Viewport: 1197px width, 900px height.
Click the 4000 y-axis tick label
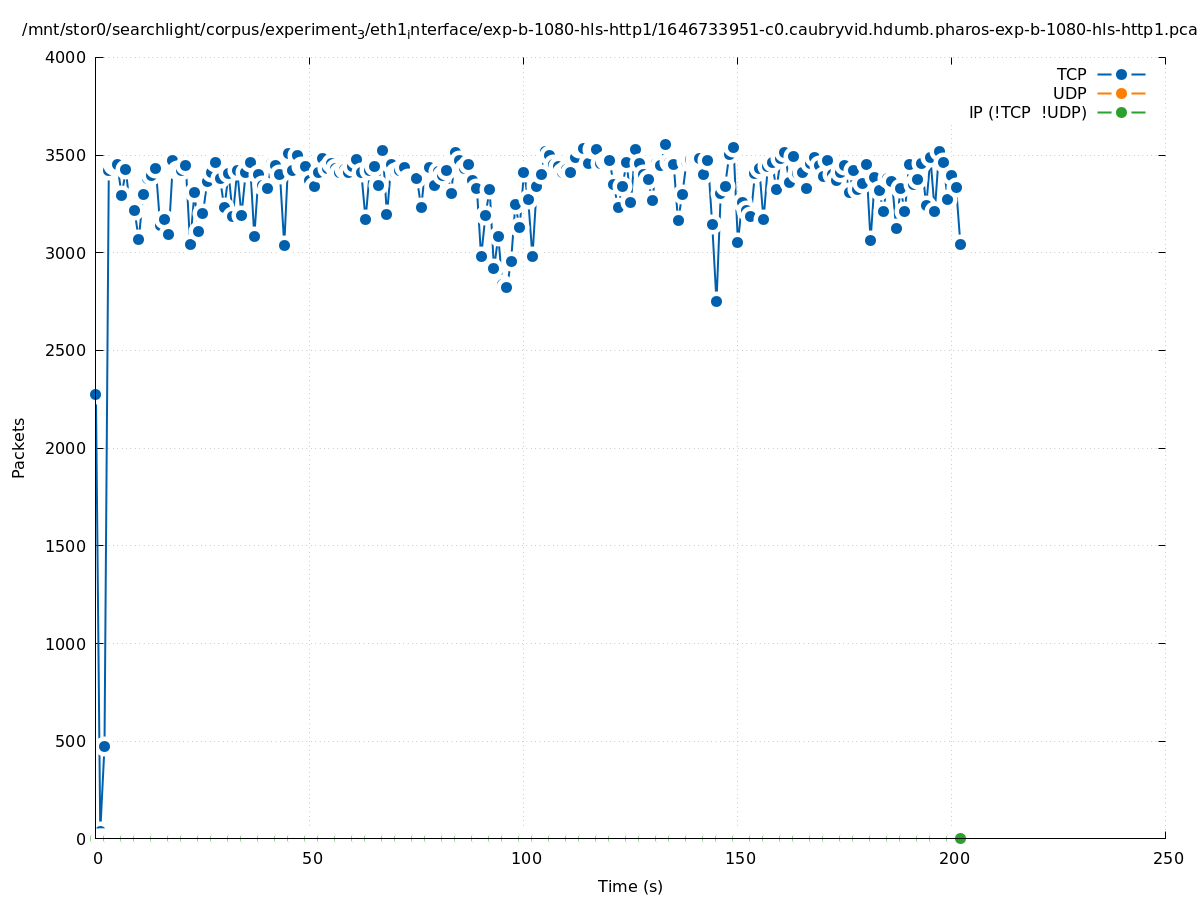(65, 57)
